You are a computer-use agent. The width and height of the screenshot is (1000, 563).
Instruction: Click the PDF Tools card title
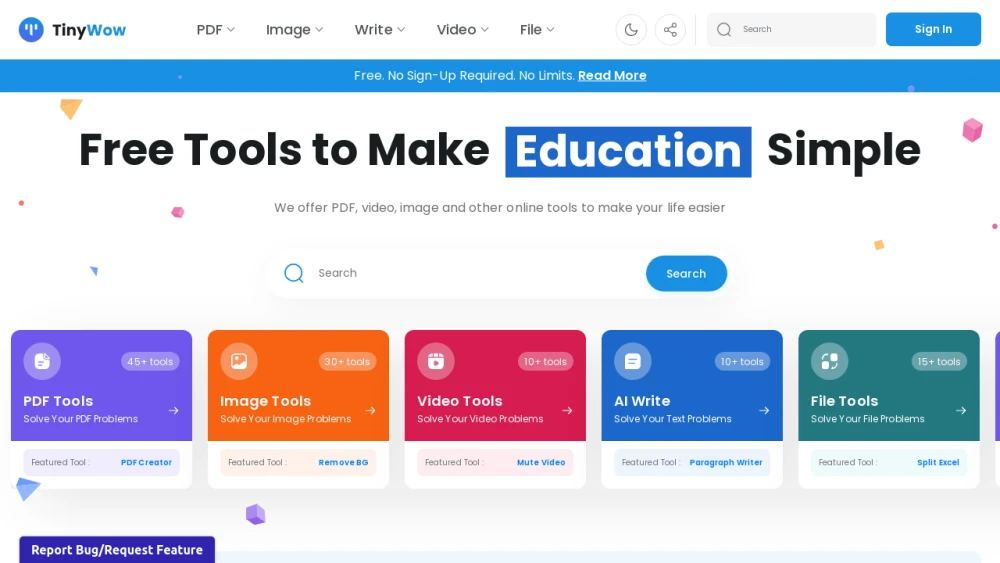58,401
